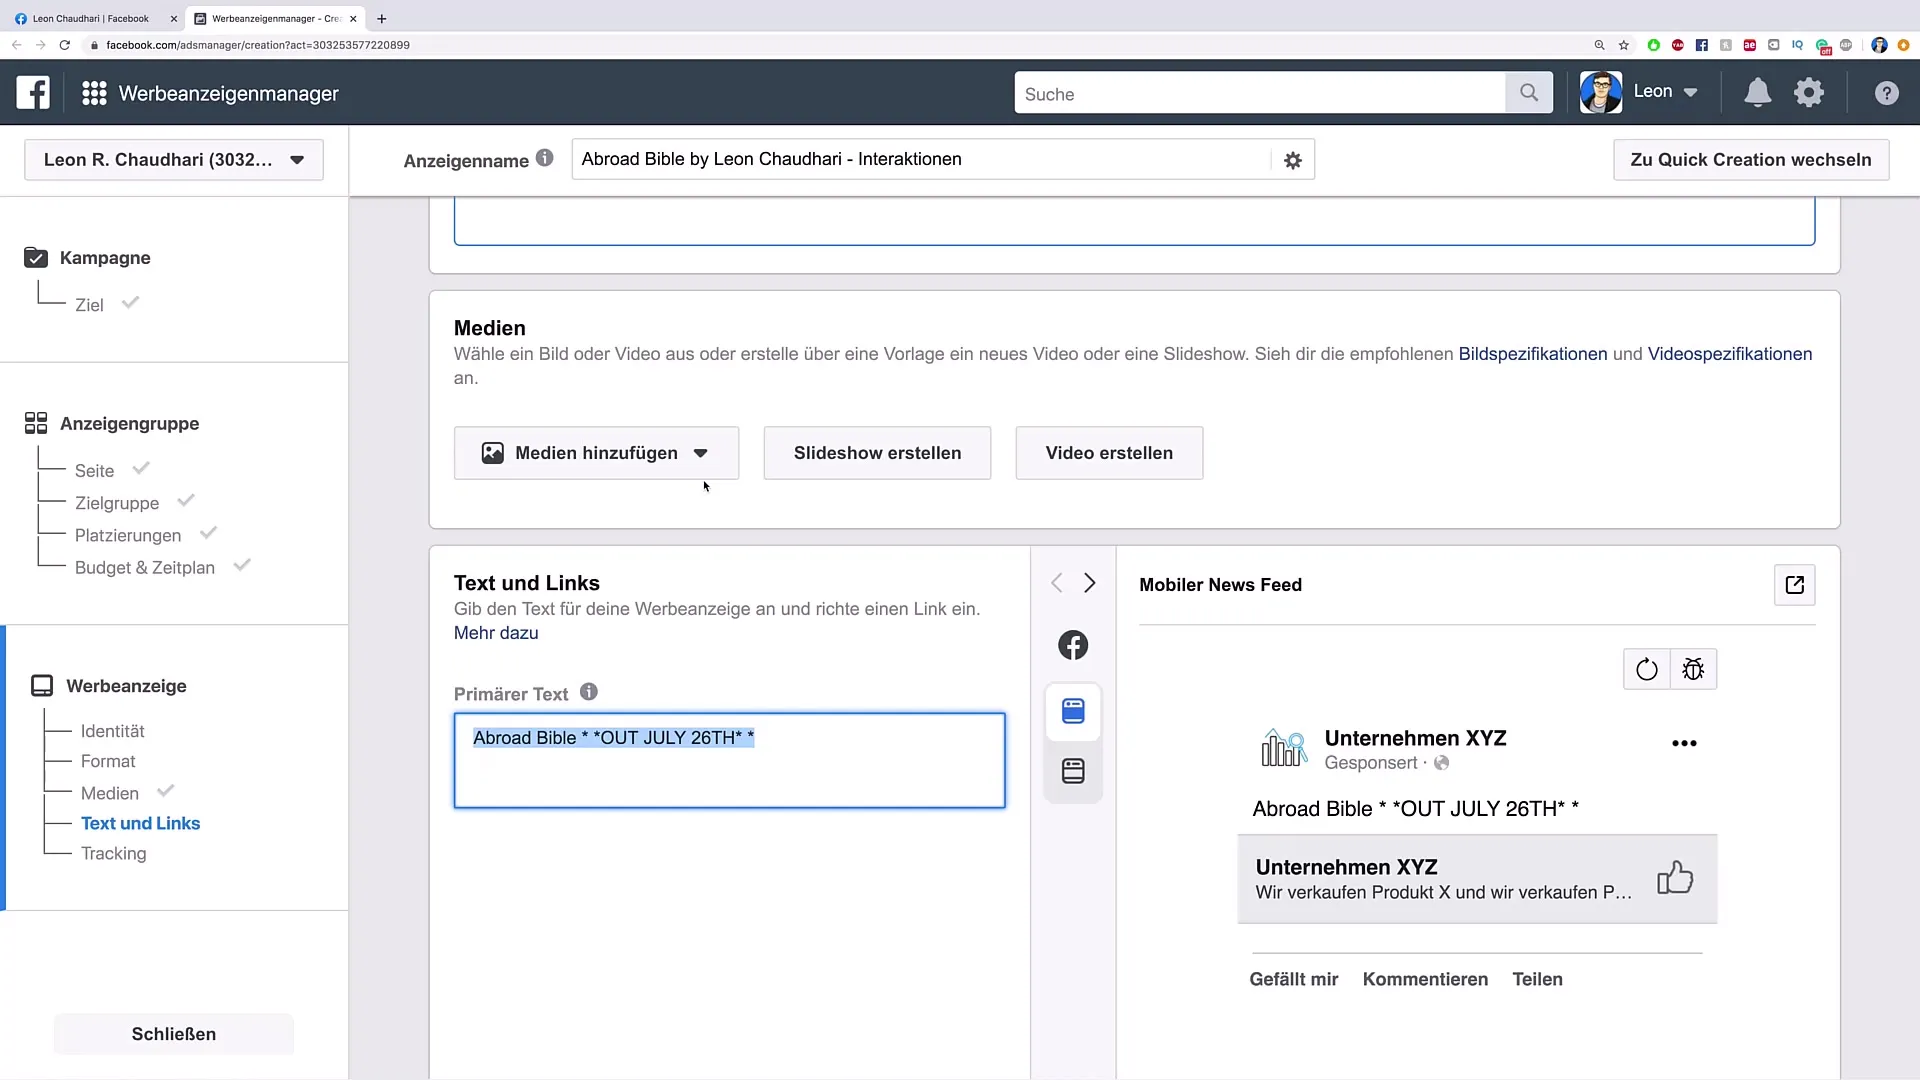Click the settings/configure icon in ad preview
The height and width of the screenshot is (1080, 1920).
[1692, 669]
